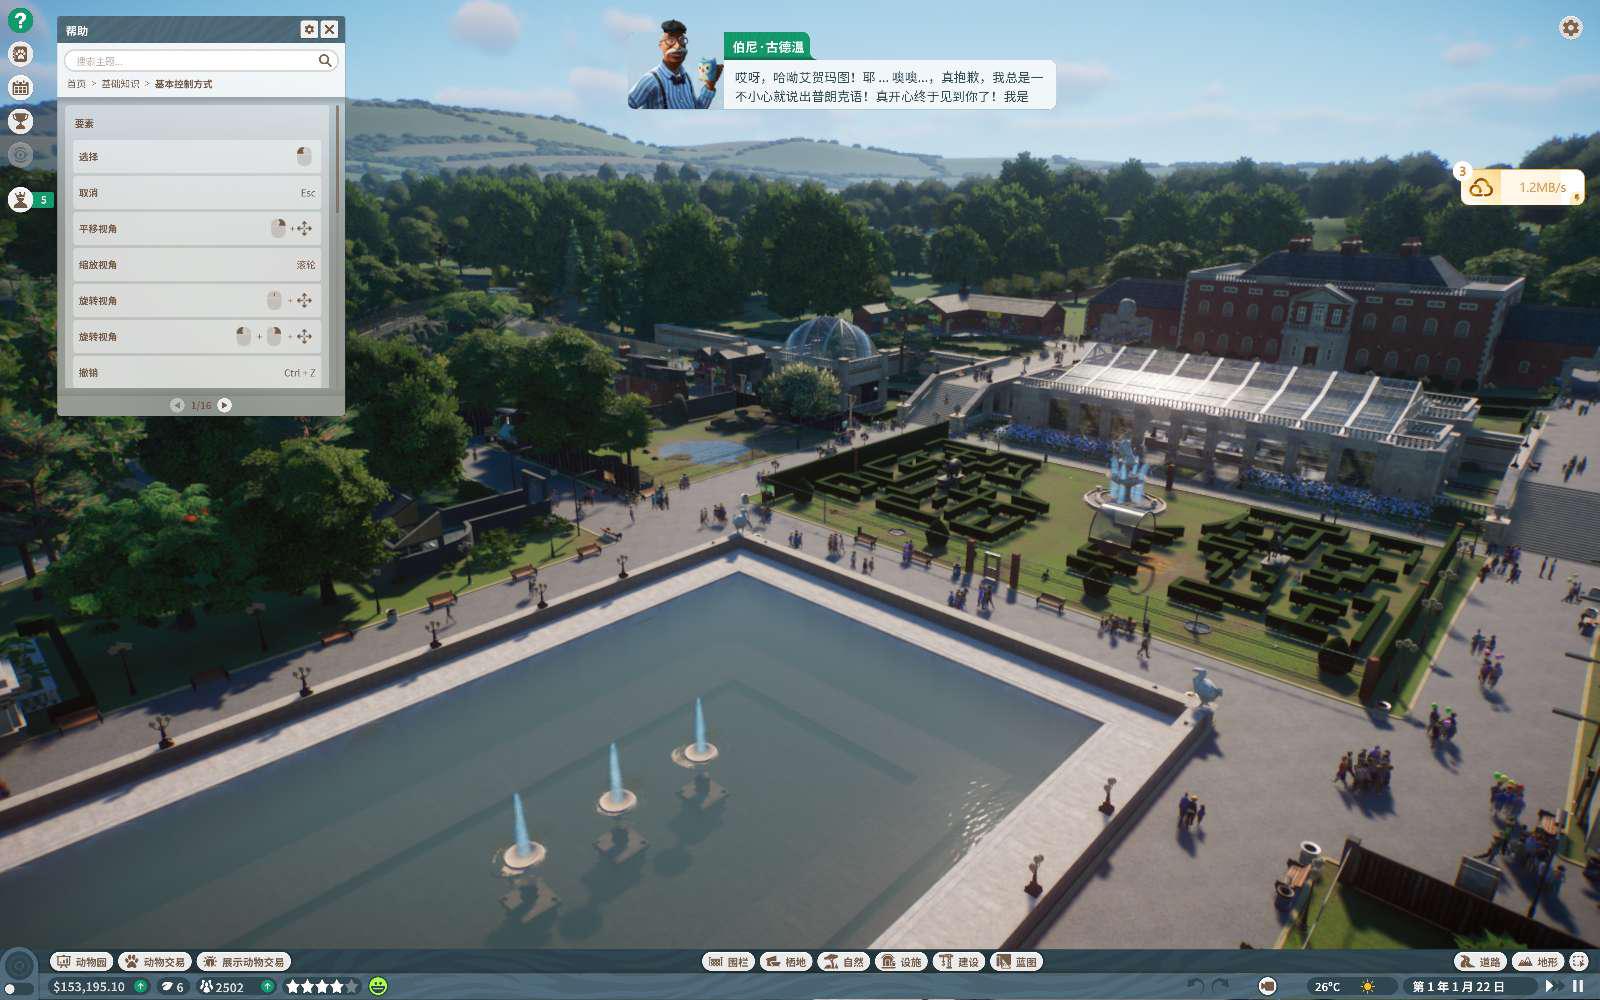Close the 帮助 help panel
This screenshot has width=1600, height=1000.
point(329,30)
